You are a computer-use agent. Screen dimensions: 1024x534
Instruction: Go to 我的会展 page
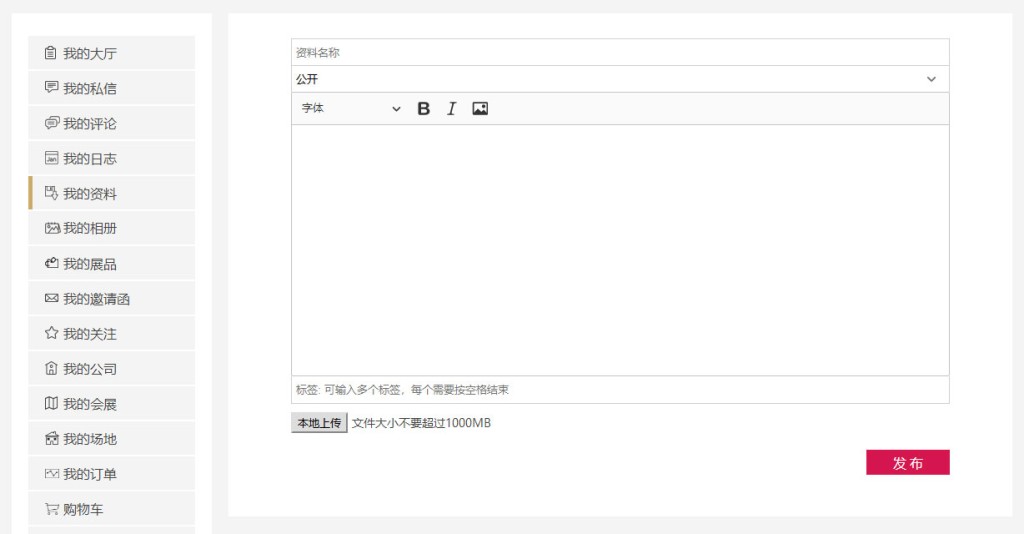pos(112,404)
